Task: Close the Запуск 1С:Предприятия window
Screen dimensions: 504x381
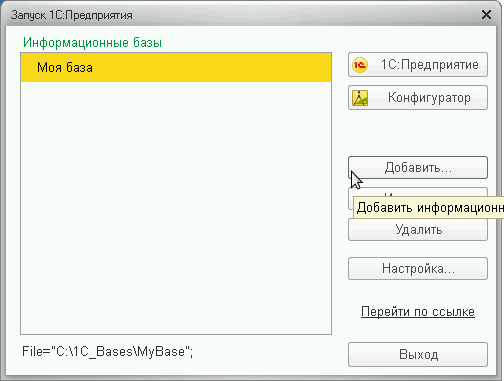Action: [x=486, y=15]
